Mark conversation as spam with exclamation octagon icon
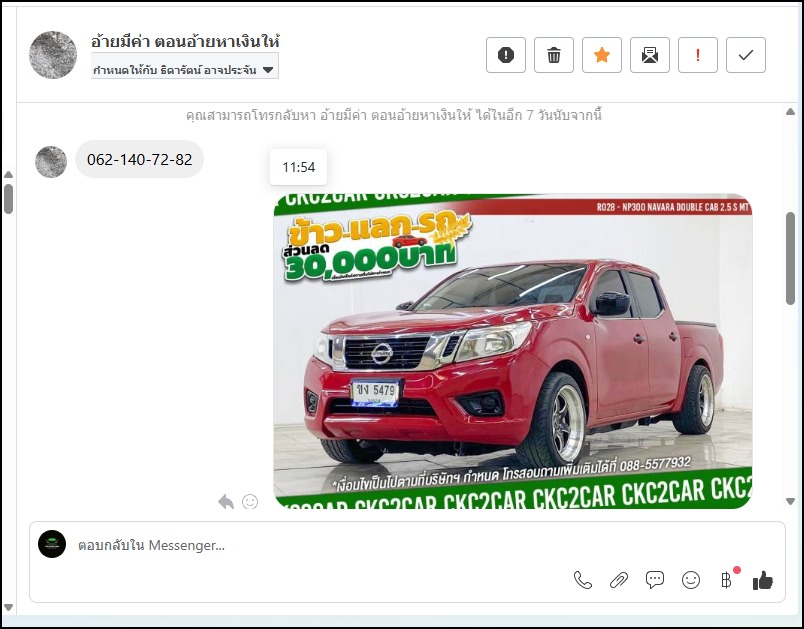The image size is (804, 629). (x=506, y=55)
